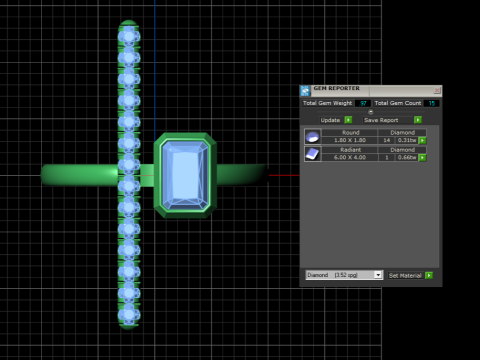Click the Total Gem Count value field

432,103
